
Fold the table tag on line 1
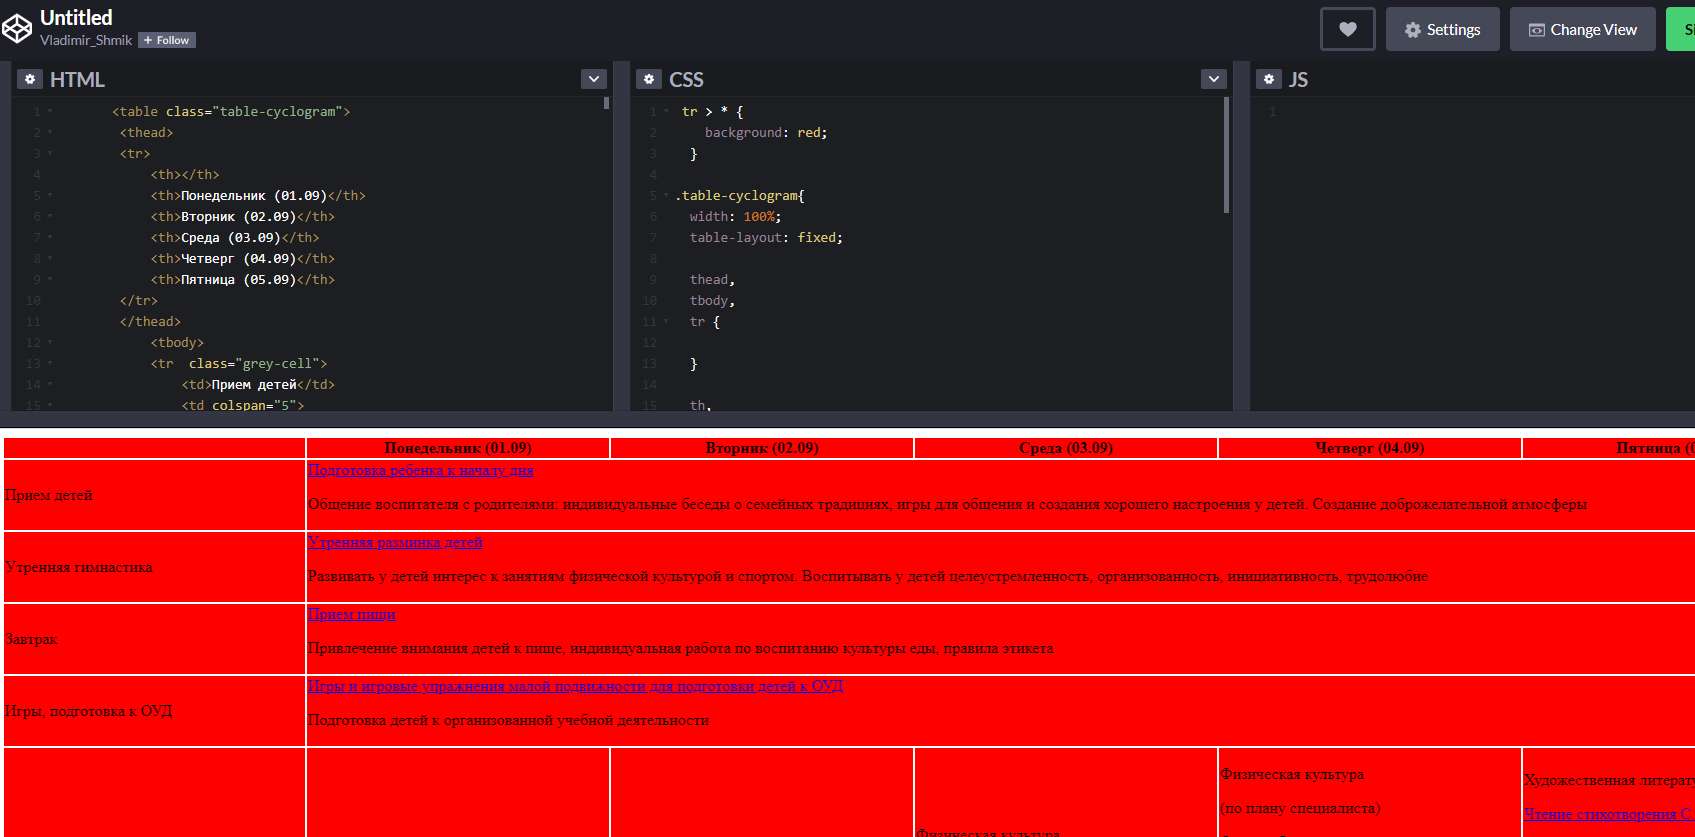(x=50, y=112)
